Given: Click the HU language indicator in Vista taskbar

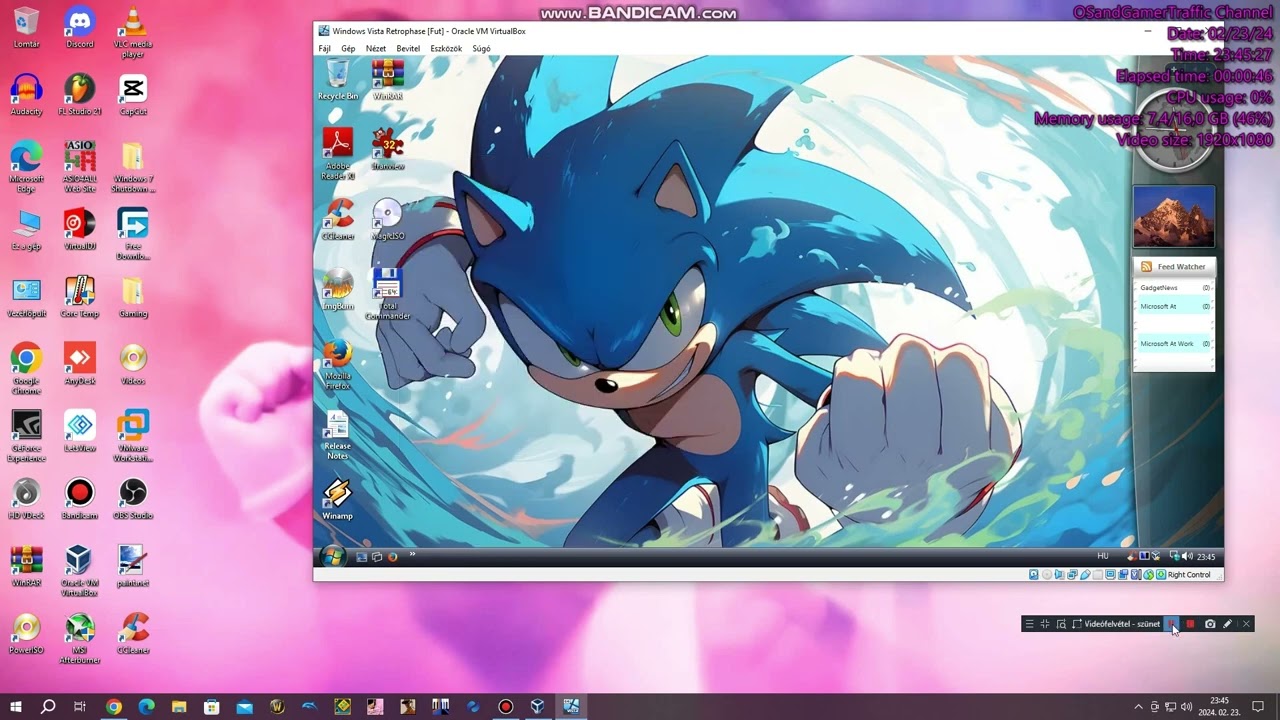Looking at the screenshot, I should click(x=1103, y=556).
